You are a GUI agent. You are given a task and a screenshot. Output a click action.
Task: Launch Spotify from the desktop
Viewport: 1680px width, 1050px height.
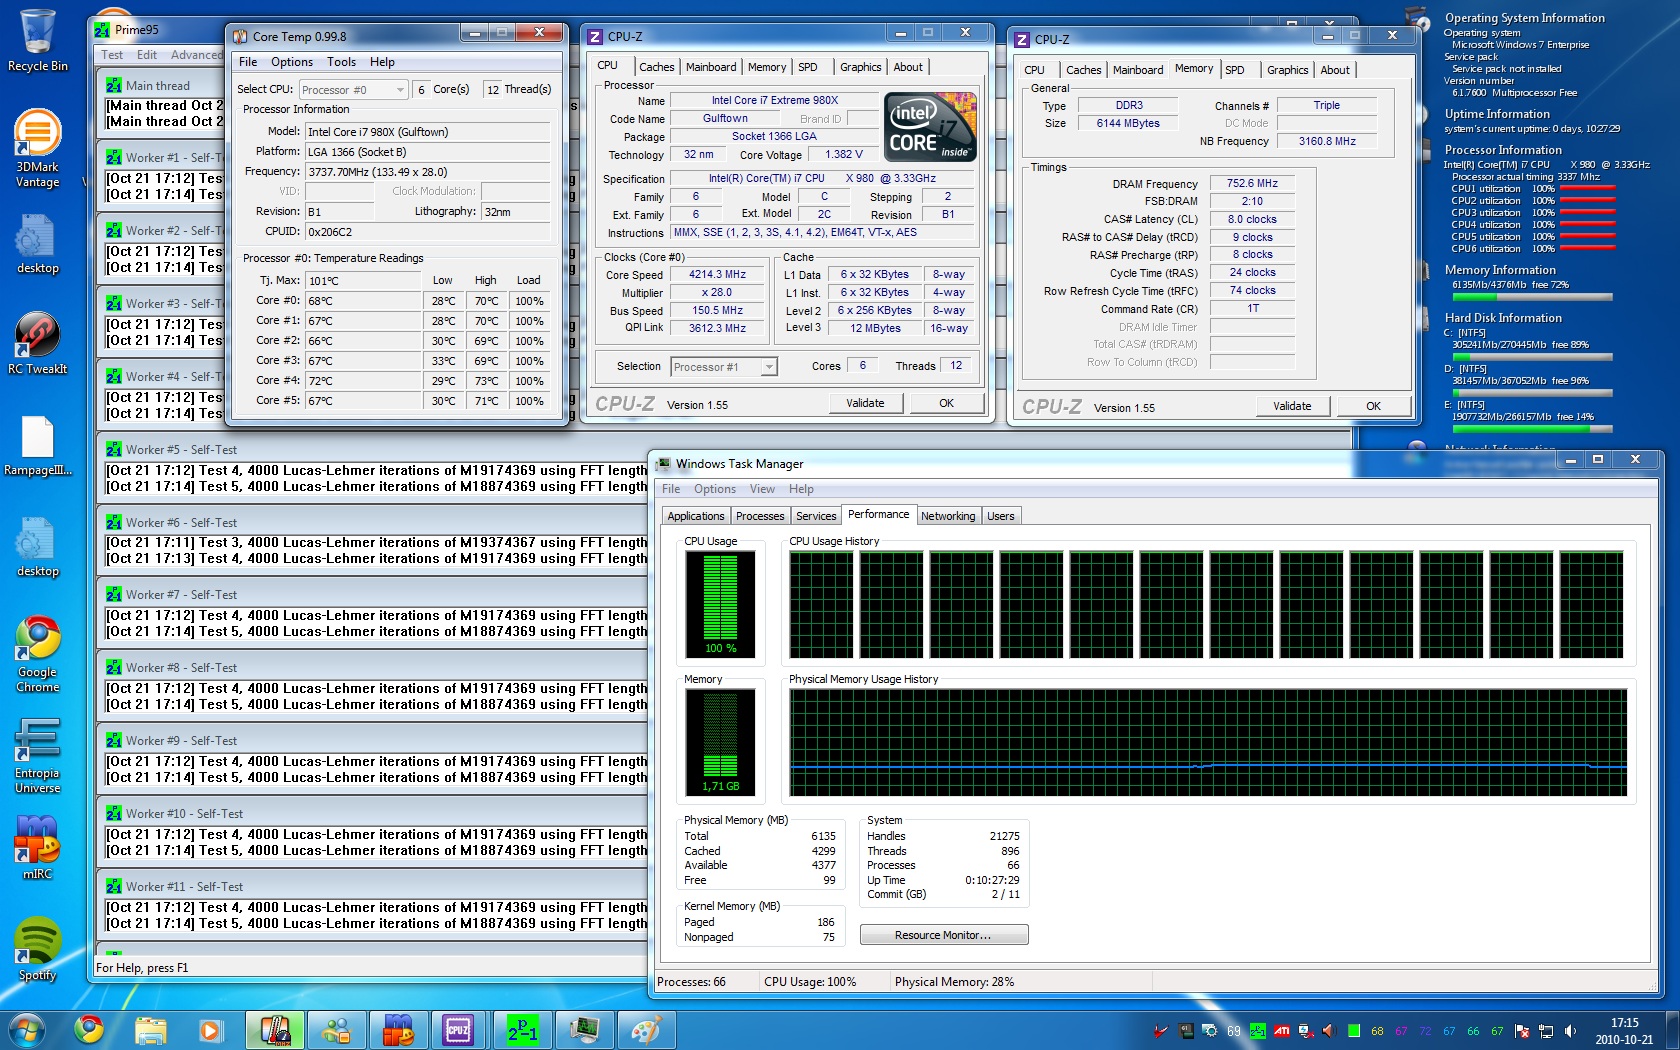(37, 950)
